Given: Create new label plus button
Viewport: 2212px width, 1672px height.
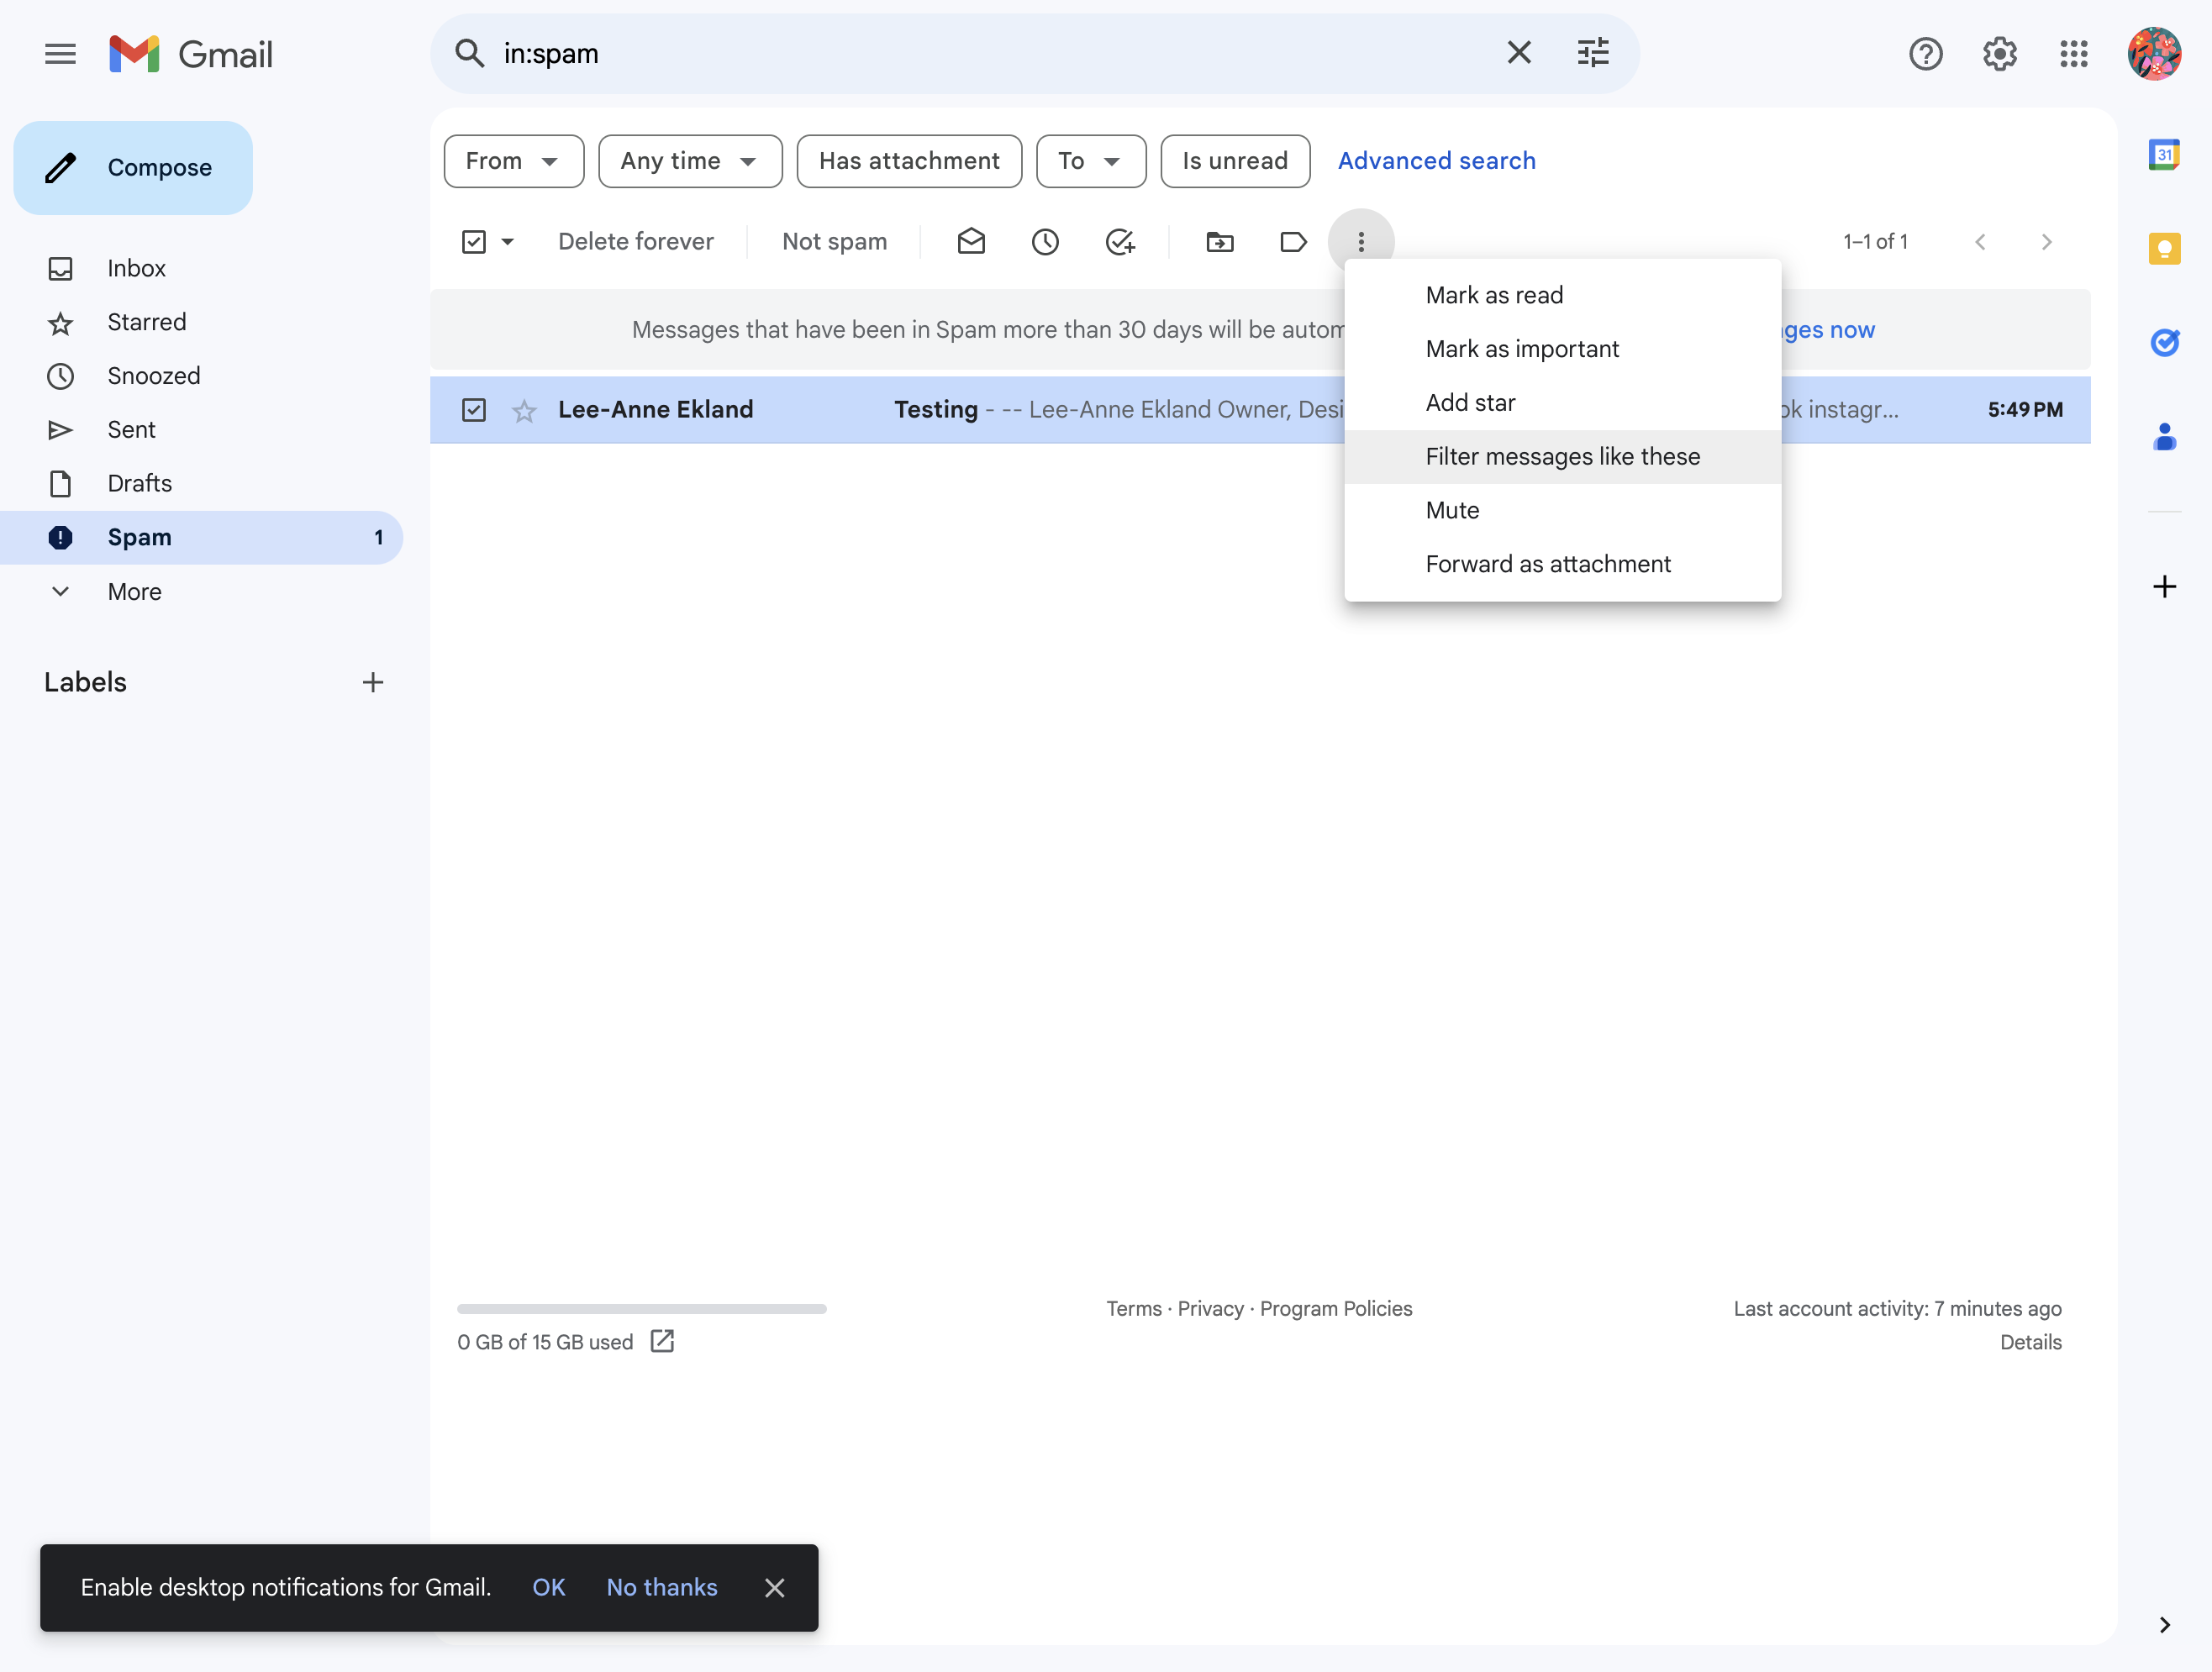Looking at the screenshot, I should pos(373,683).
